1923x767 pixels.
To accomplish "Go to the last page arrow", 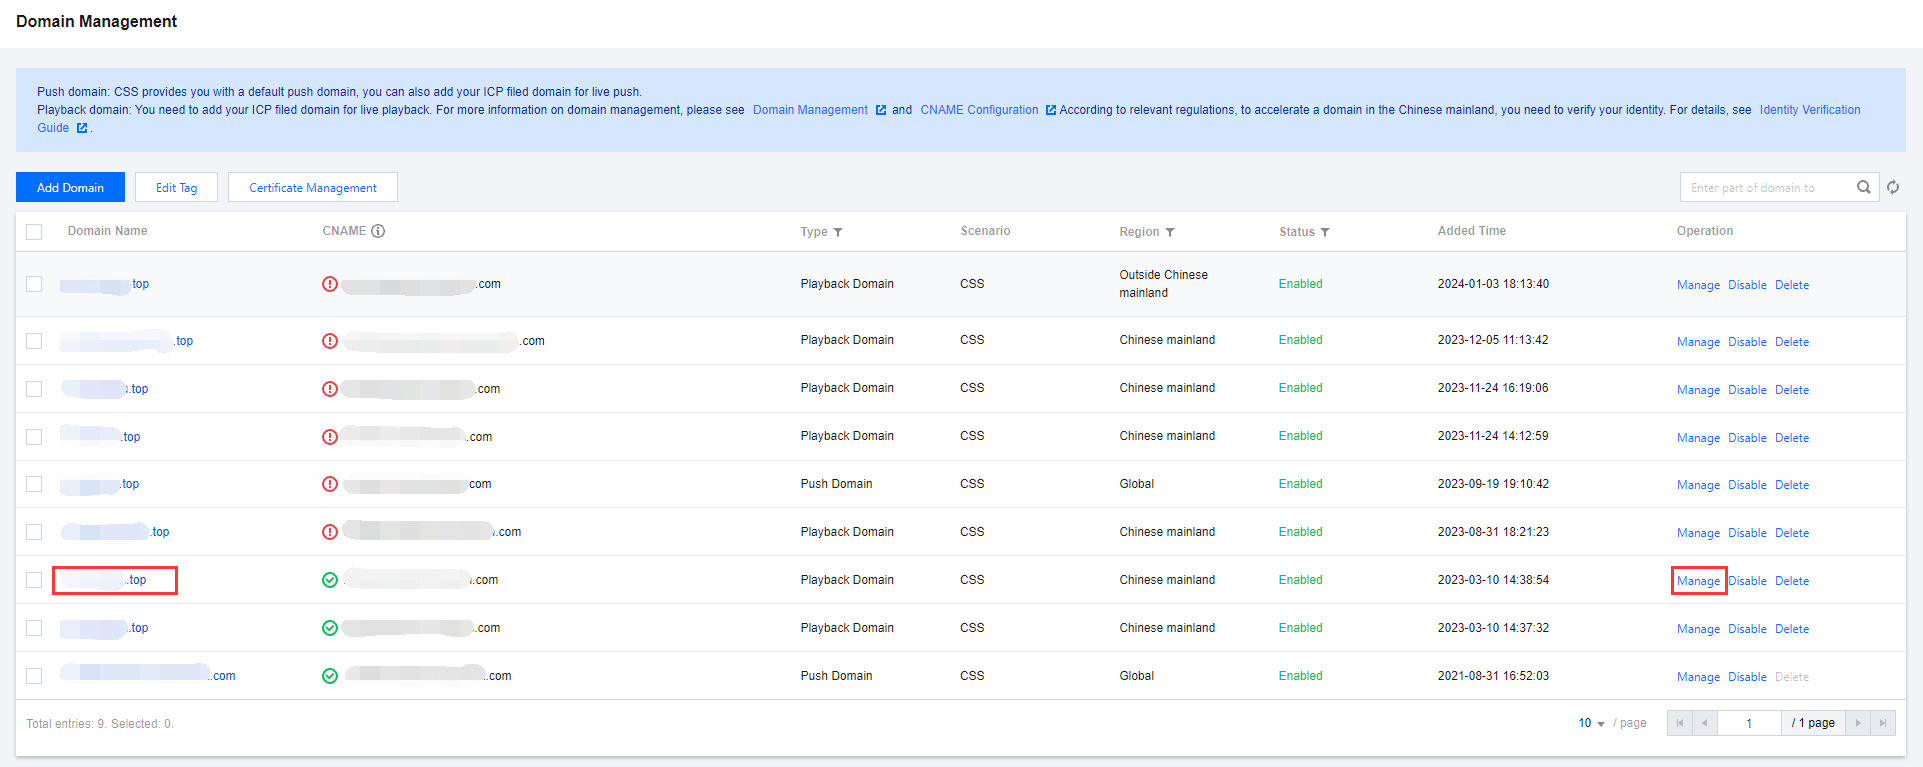I will (1883, 723).
